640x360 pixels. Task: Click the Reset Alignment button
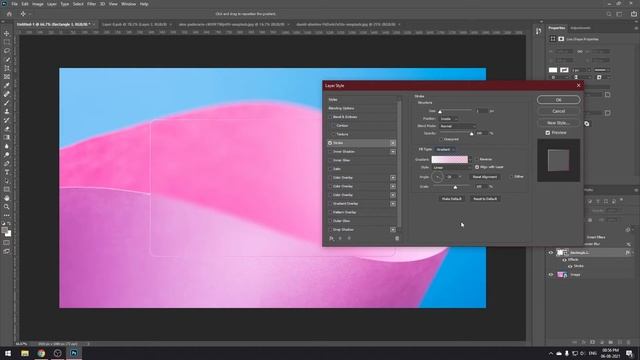484,177
